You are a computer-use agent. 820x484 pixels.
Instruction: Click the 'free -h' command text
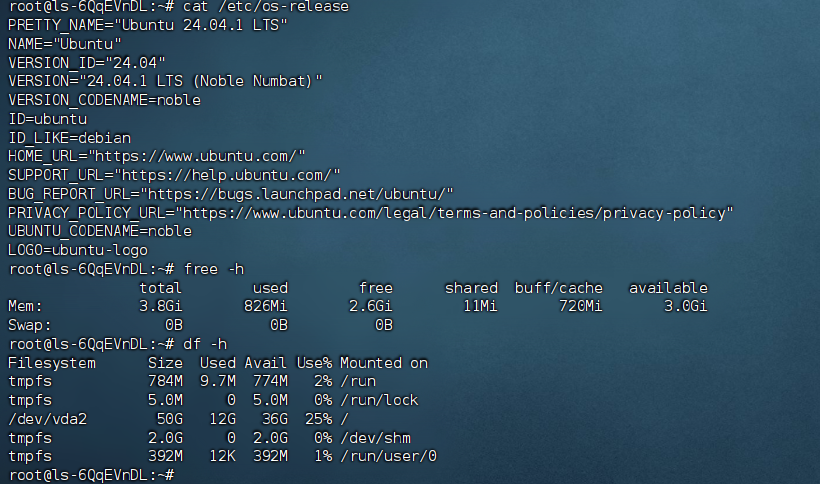pos(214,269)
